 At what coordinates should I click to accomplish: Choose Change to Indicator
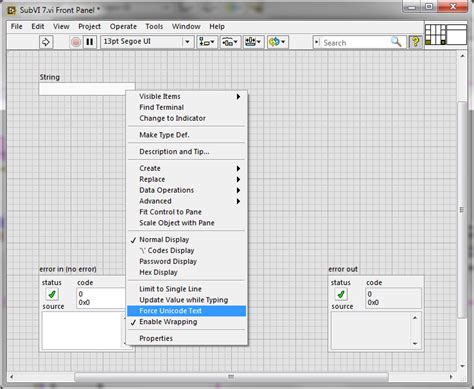[187, 118]
